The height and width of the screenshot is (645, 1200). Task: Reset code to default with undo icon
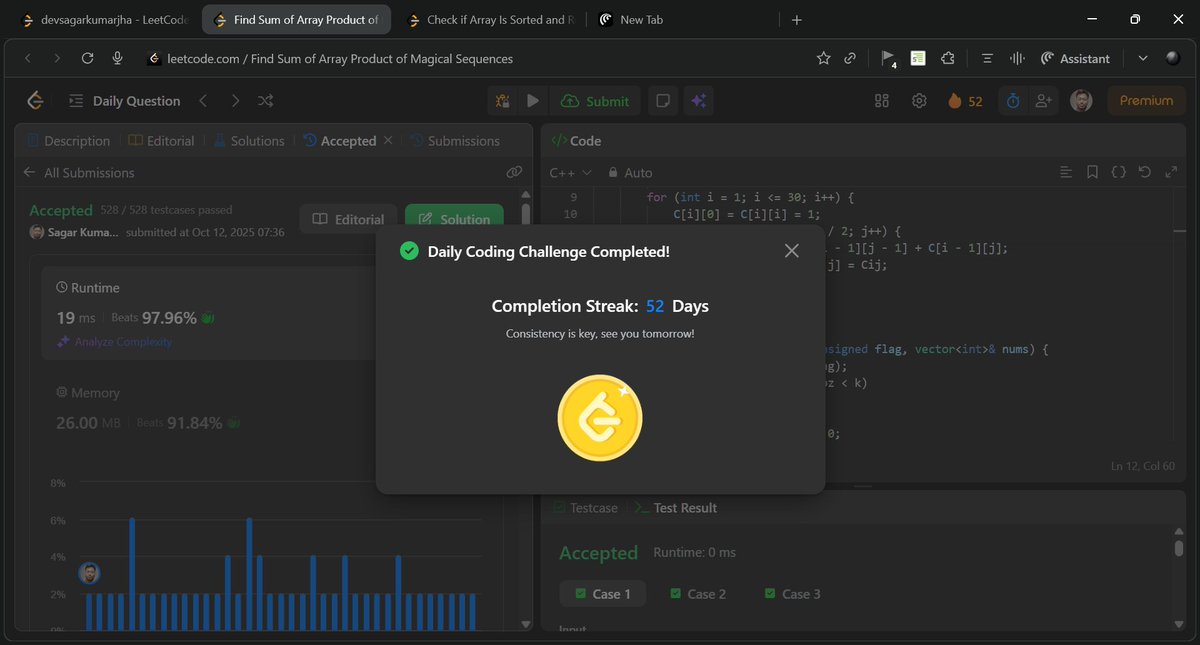click(1145, 172)
